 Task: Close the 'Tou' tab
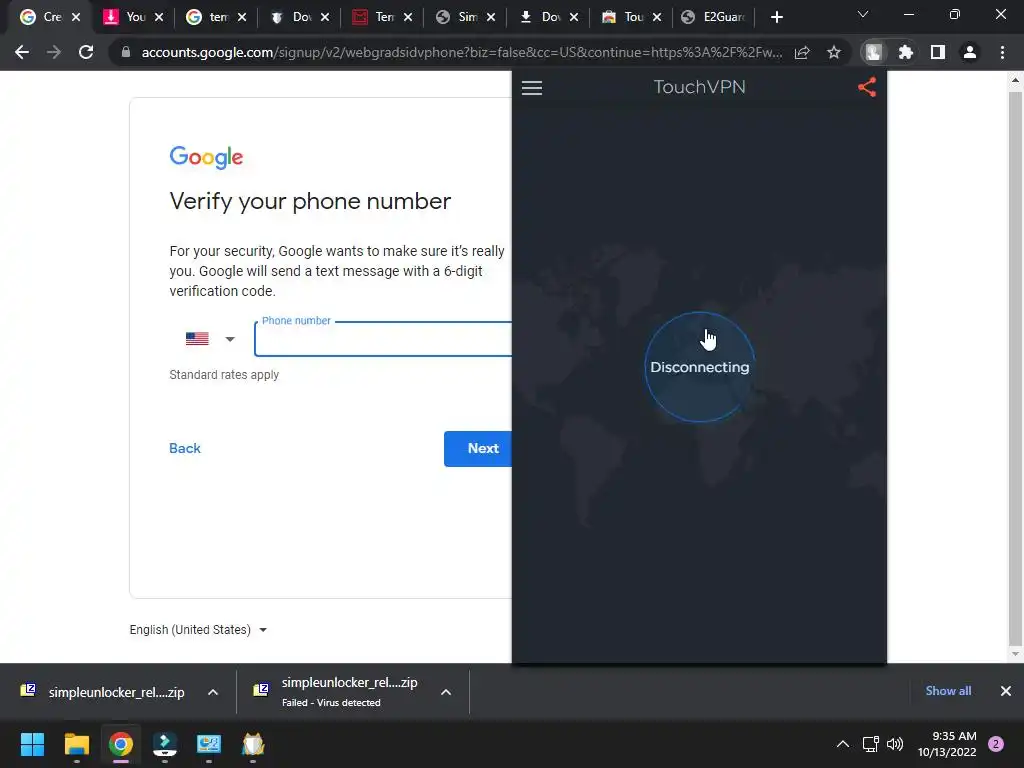point(657,17)
